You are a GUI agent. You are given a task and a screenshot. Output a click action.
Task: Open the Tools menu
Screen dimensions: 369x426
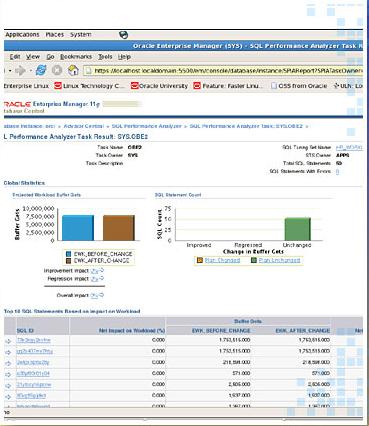(105, 57)
